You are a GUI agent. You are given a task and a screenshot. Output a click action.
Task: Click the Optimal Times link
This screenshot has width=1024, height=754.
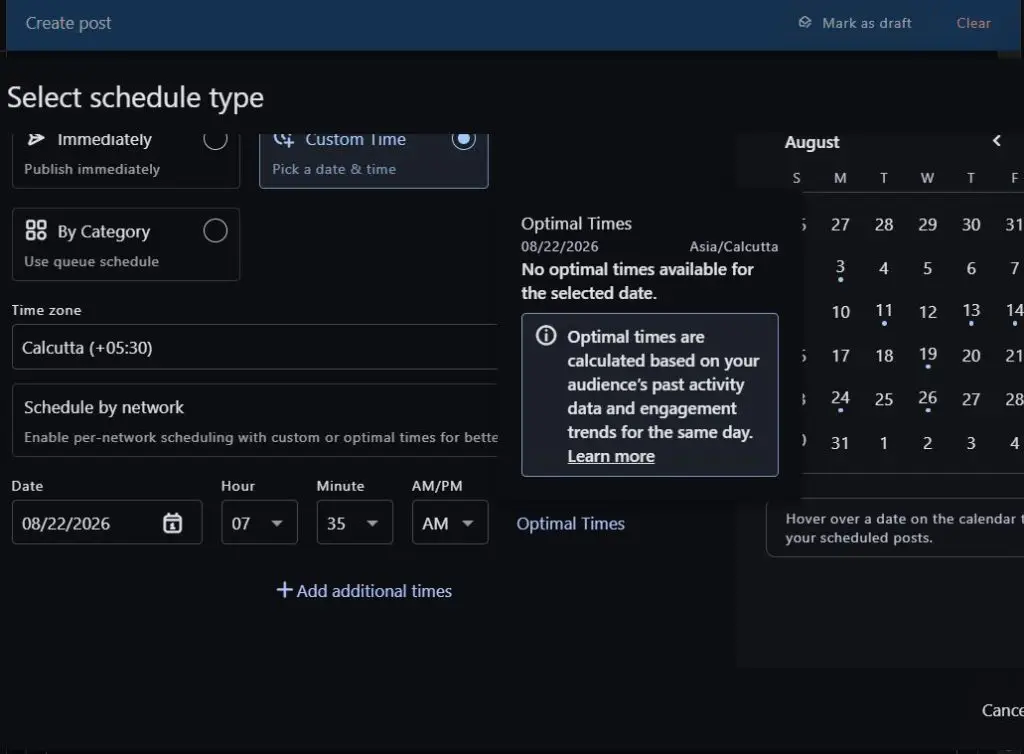570,524
